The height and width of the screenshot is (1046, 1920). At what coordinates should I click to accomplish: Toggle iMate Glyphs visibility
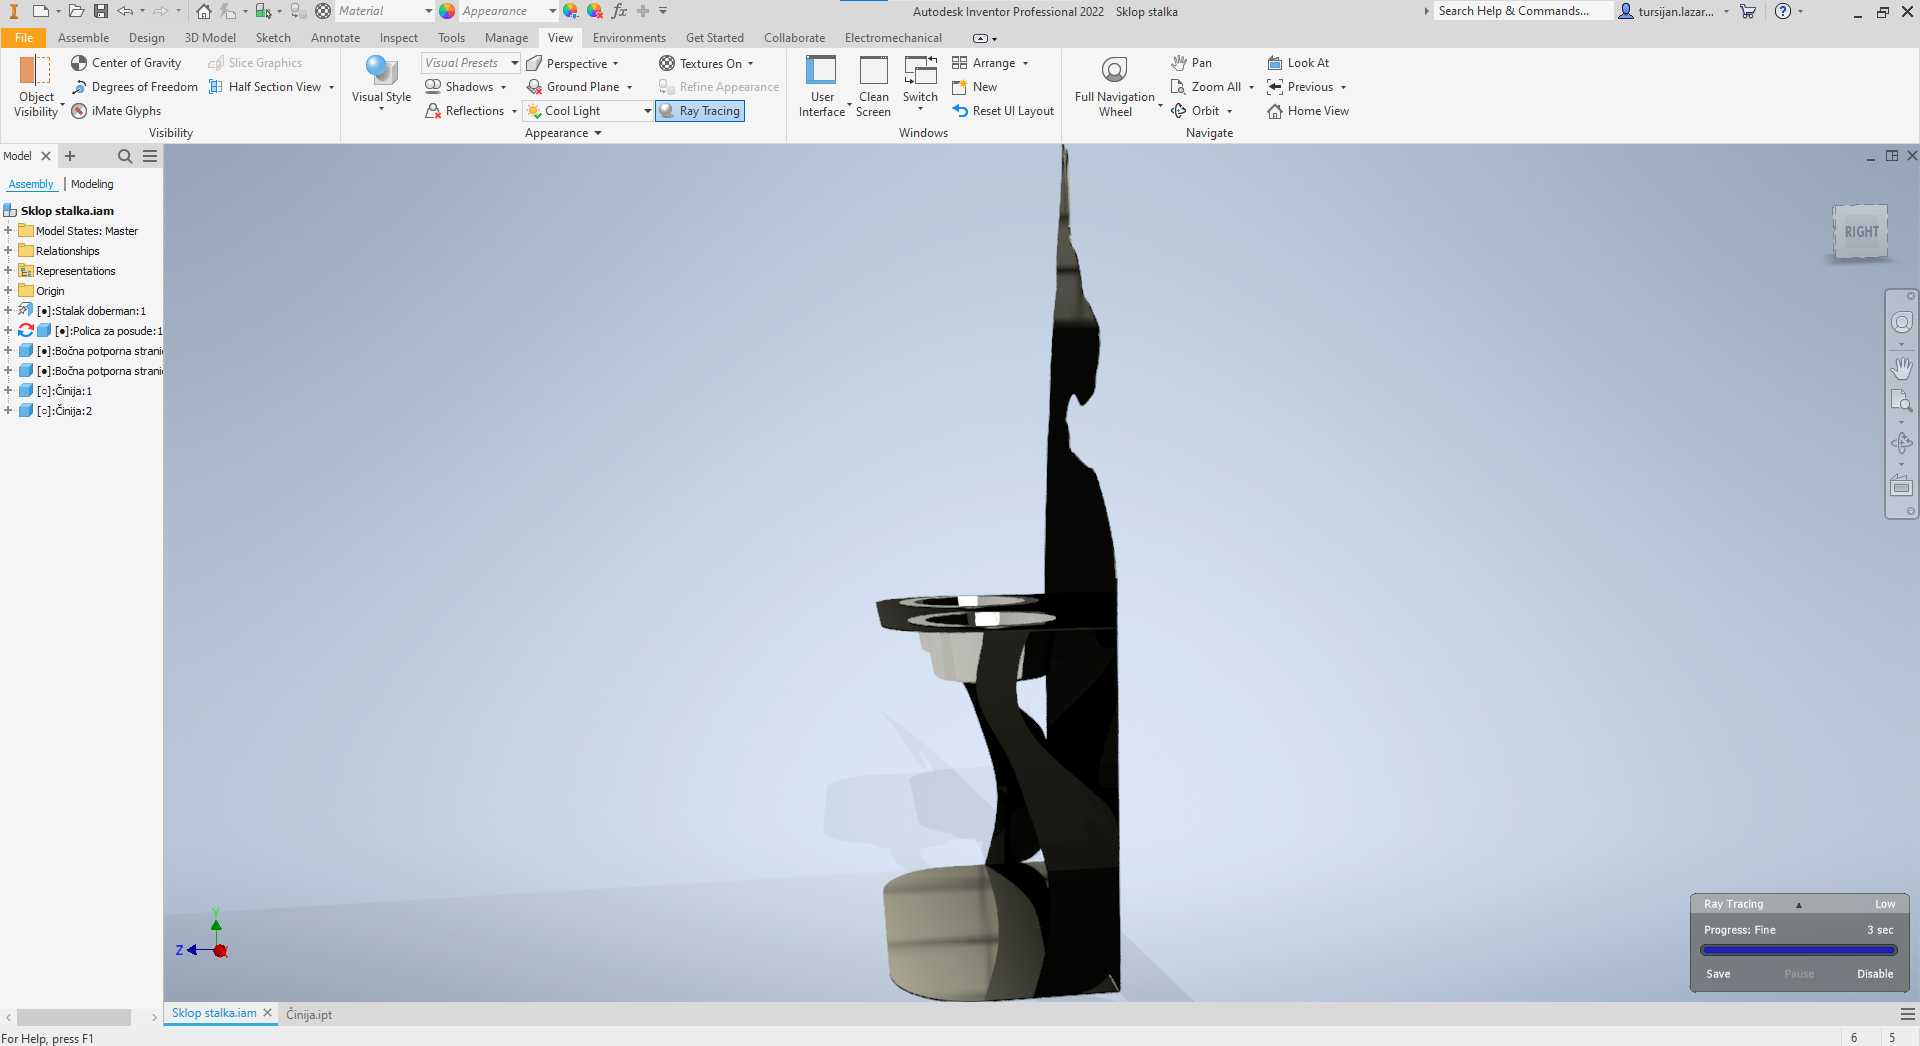[x=116, y=111]
